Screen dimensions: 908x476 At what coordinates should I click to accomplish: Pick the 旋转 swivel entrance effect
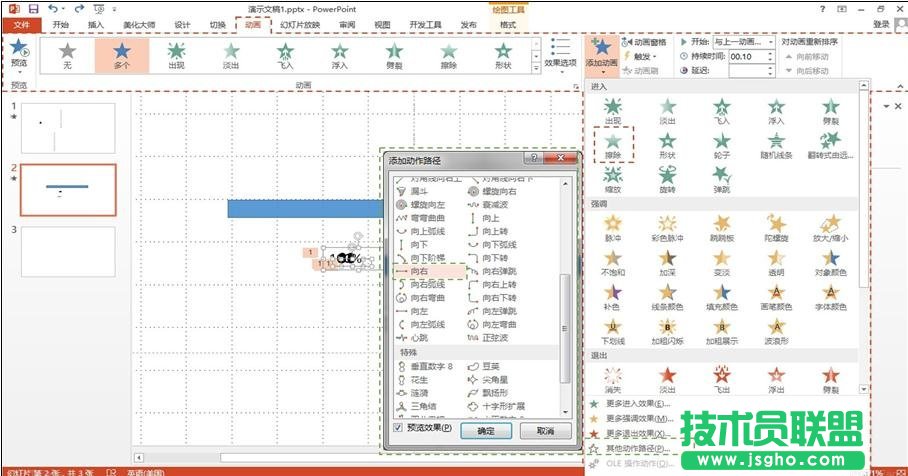click(x=667, y=179)
